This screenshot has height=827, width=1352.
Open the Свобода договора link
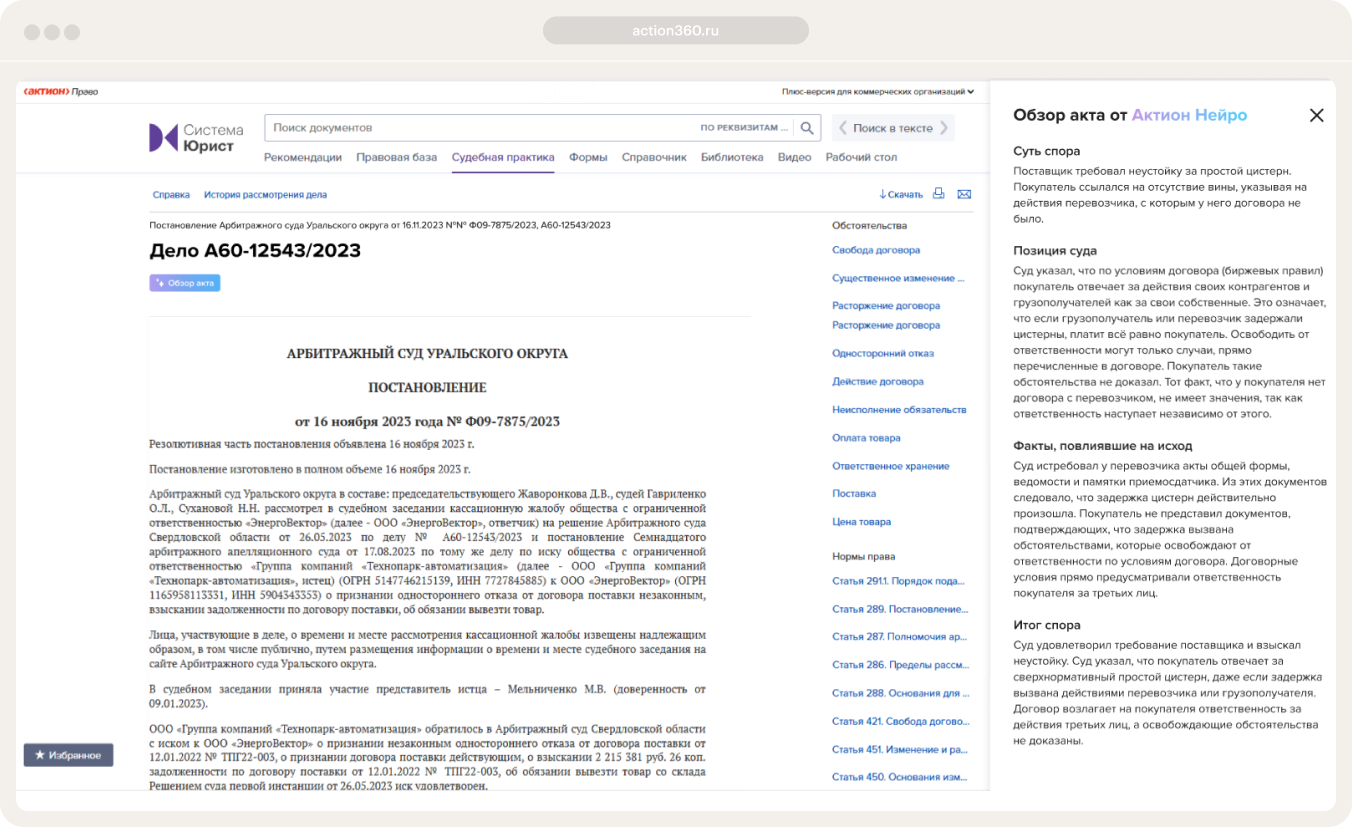pyautogui.click(x=876, y=250)
